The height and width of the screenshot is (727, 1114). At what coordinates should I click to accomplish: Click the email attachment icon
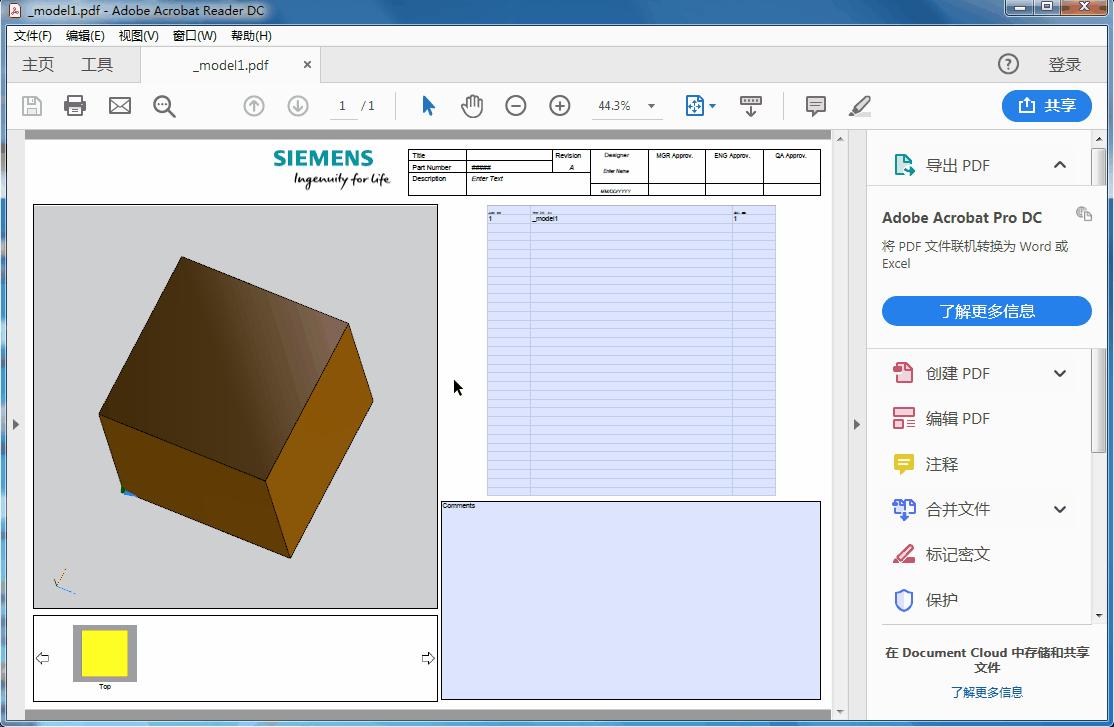pyautogui.click(x=119, y=105)
